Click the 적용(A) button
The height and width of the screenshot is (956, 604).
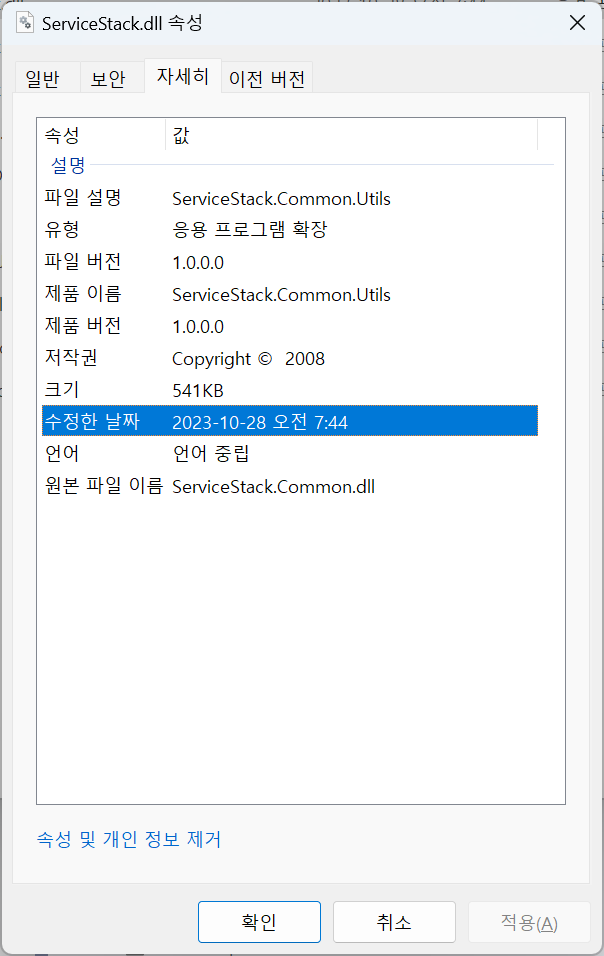pos(528,922)
